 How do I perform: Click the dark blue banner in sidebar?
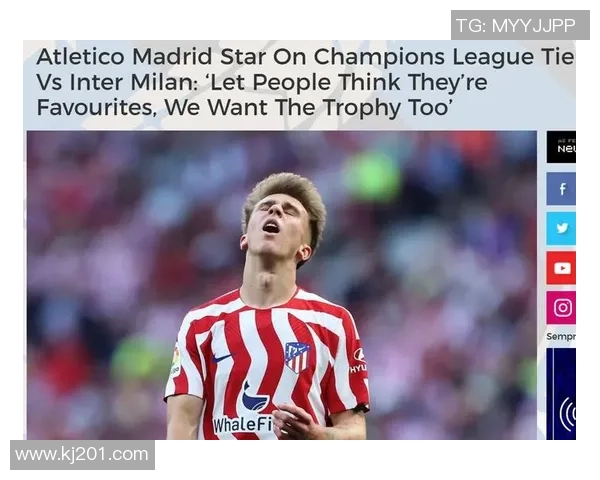coord(561,393)
